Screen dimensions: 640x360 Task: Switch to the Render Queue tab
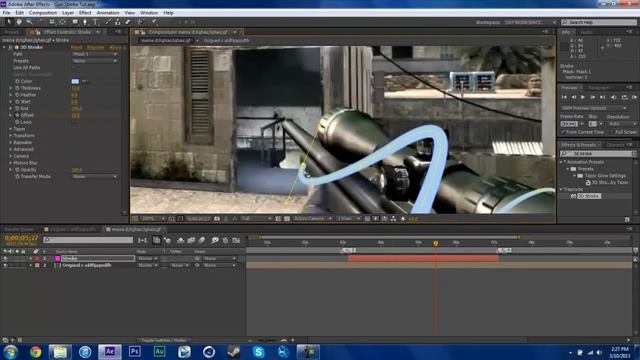point(19,229)
